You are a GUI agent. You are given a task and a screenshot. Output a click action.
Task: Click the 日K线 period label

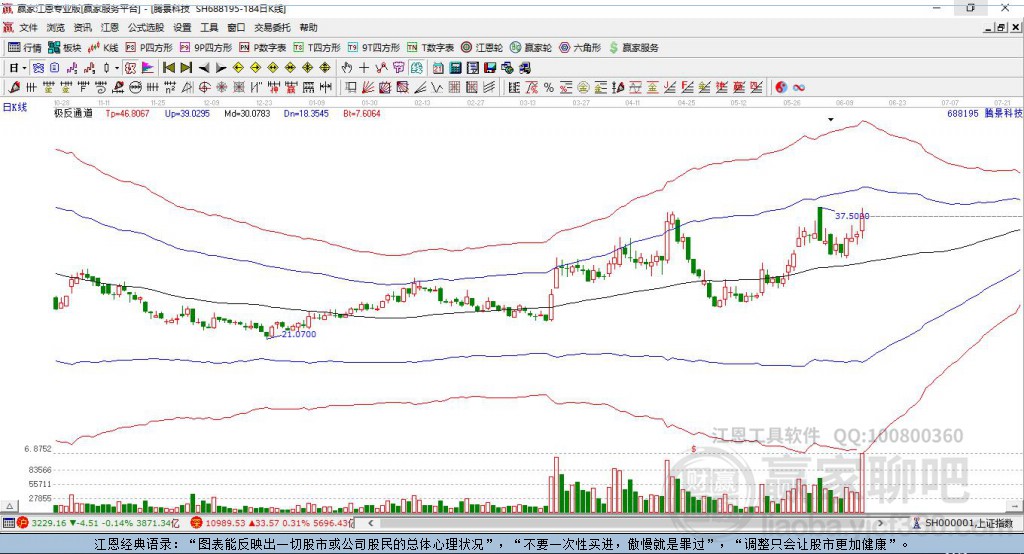point(15,107)
